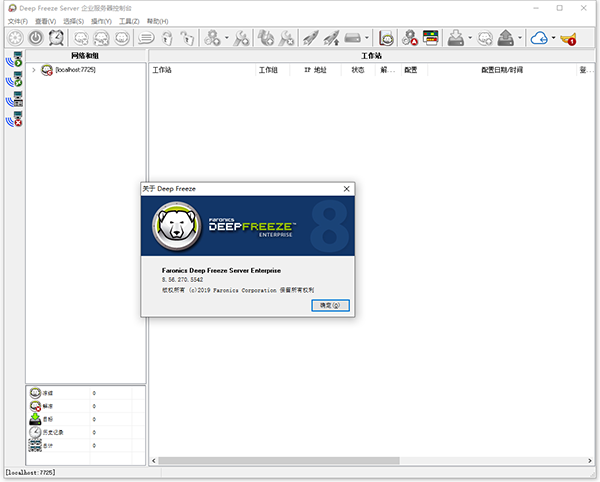
Task: Click the rocket with up arrow icon
Action: point(331,38)
